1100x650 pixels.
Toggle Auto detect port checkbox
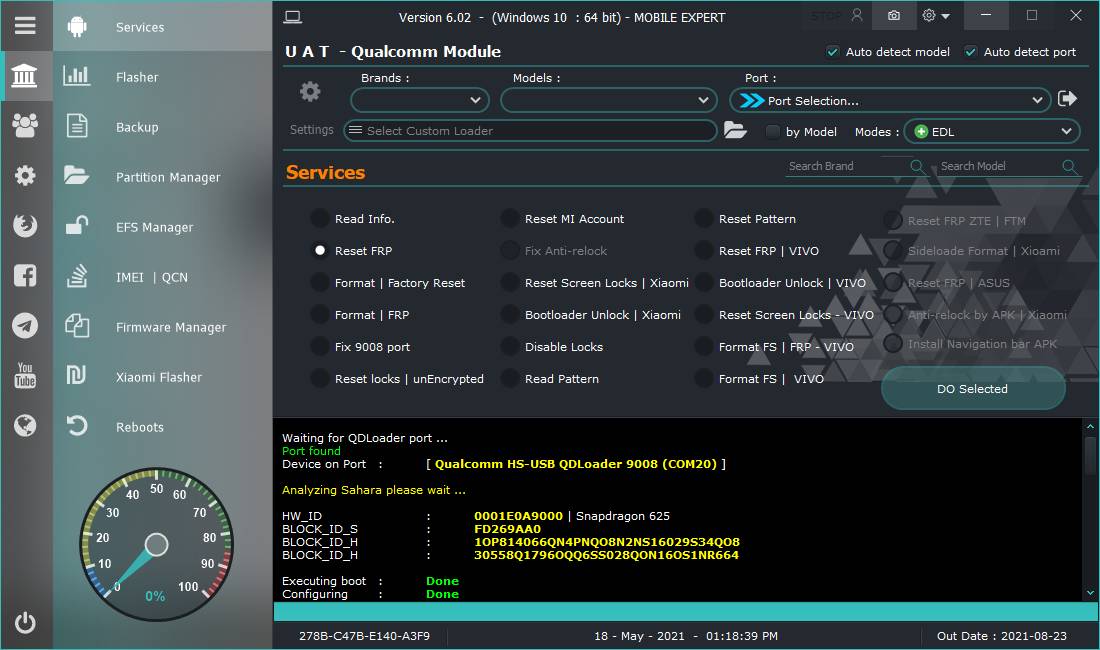971,52
